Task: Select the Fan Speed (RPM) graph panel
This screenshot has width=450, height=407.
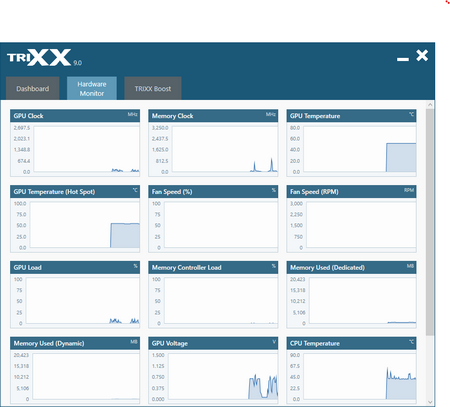Action: click(351, 219)
